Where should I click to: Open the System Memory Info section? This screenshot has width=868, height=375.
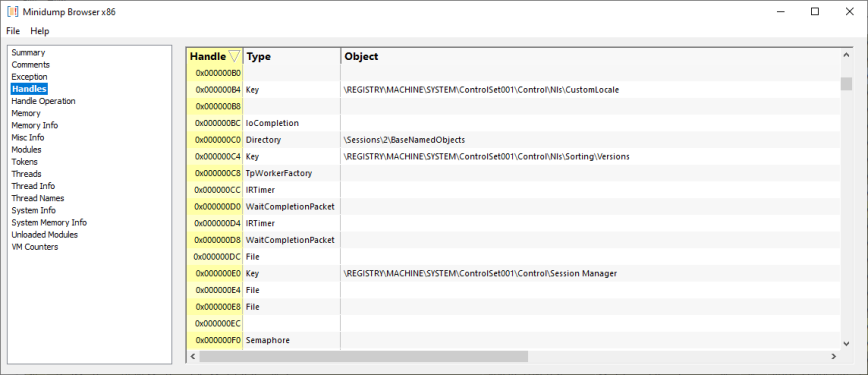pyautogui.click(x=49, y=223)
